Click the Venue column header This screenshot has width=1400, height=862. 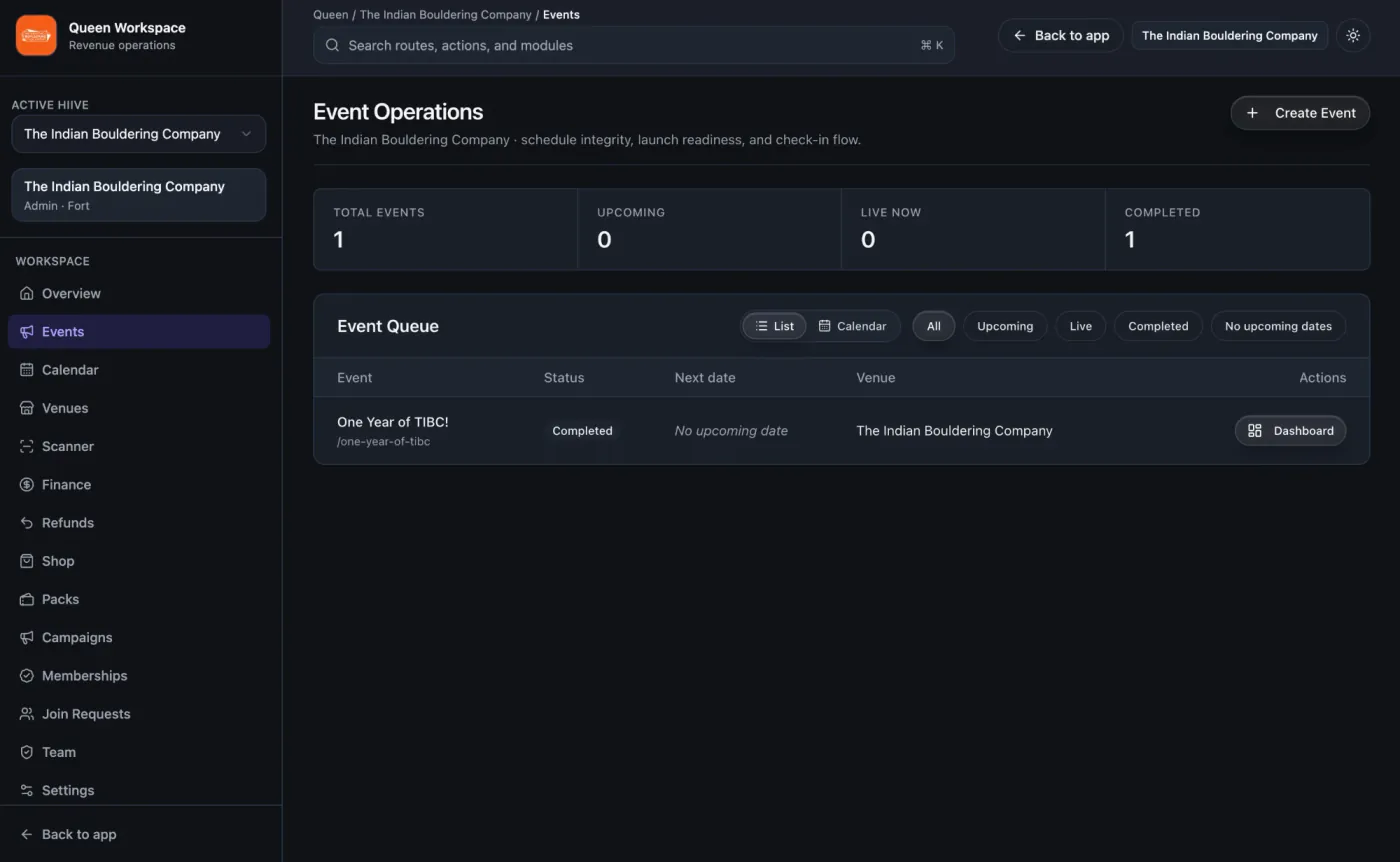point(876,378)
